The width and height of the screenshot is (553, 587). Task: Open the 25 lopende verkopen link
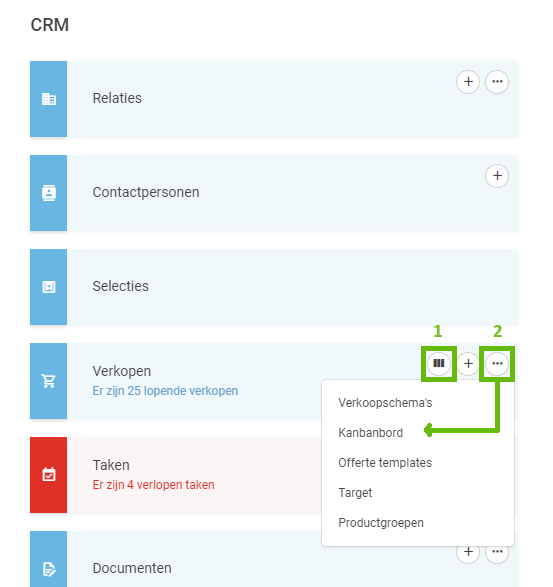point(165,391)
